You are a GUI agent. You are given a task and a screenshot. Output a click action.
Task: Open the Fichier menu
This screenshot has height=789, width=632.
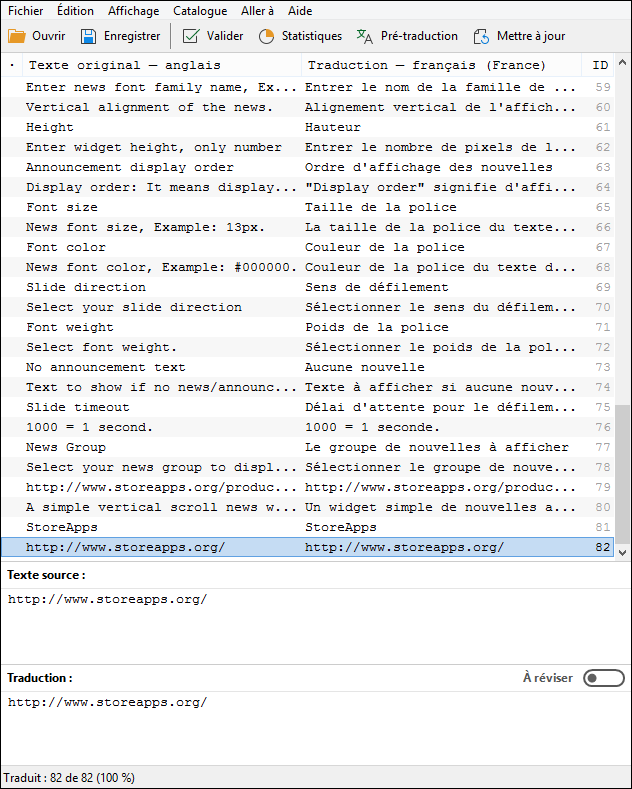click(26, 11)
